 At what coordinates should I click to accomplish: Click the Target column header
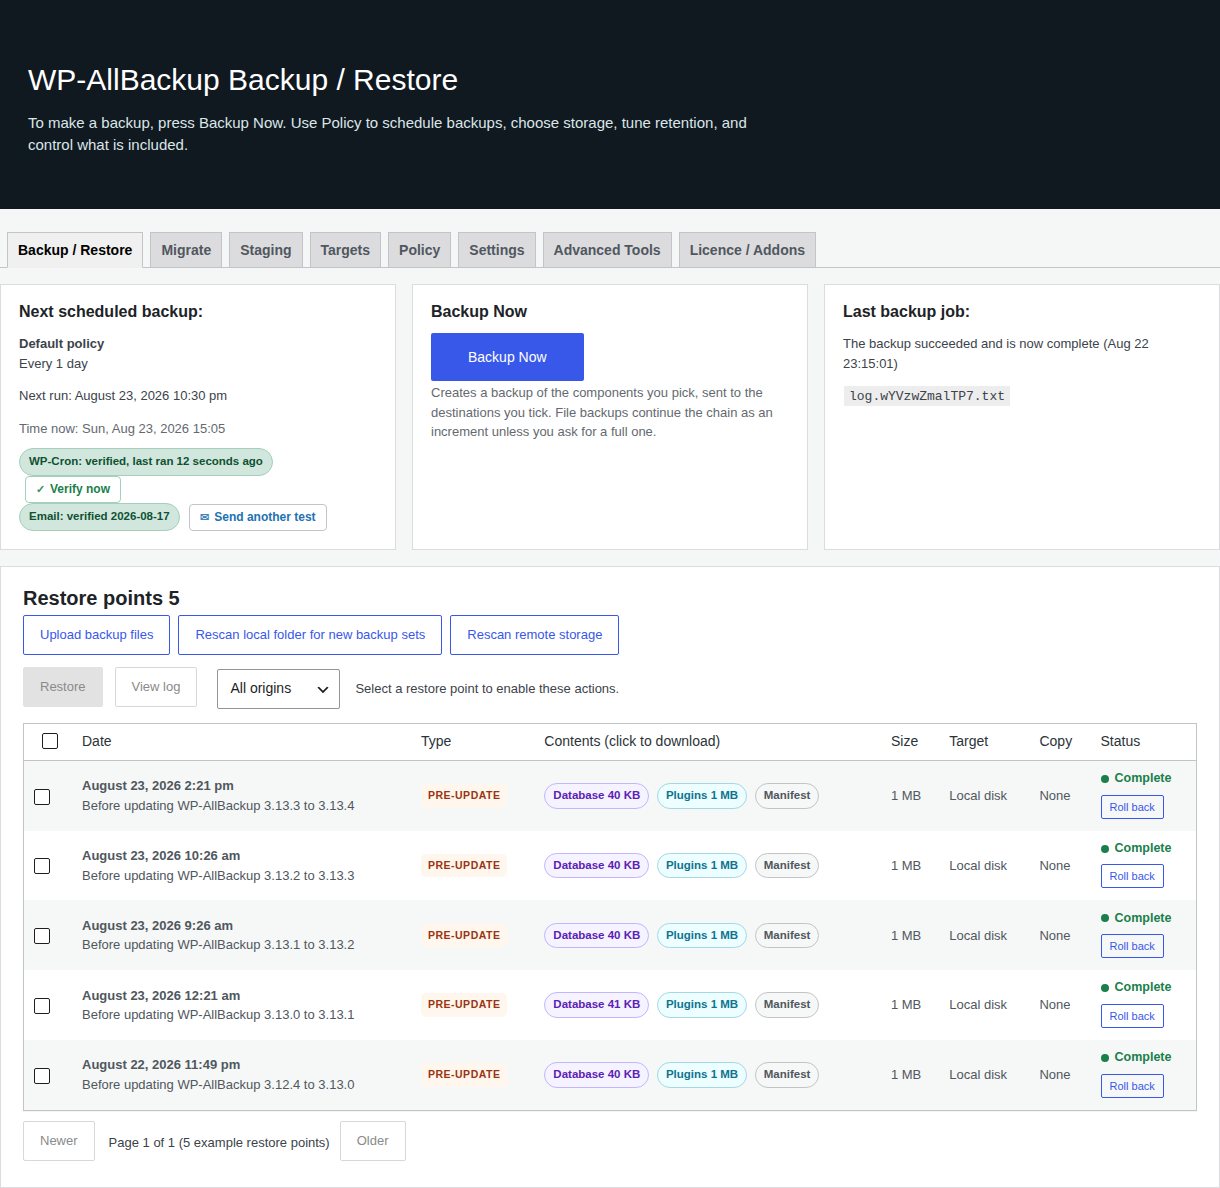(968, 741)
